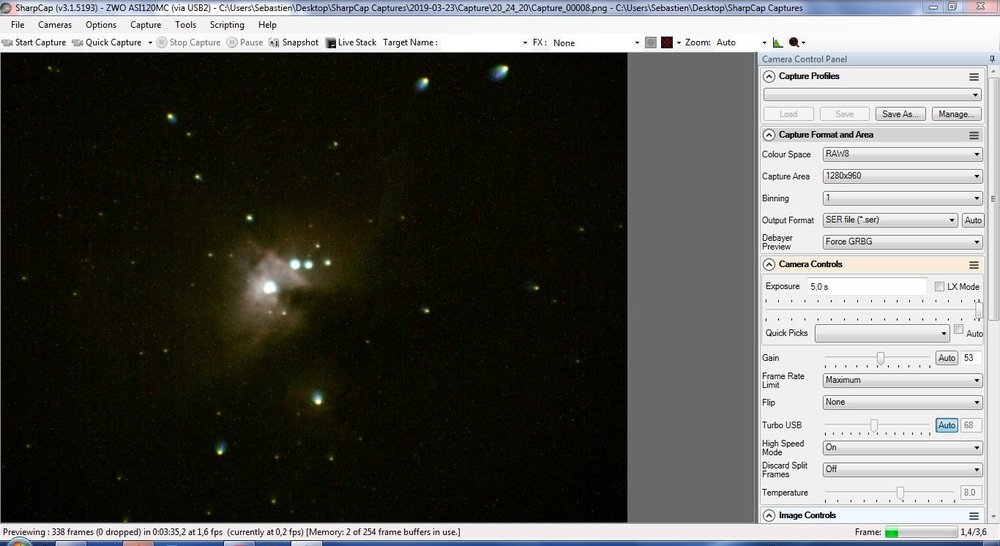Click the Load profile button
This screenshot has width=1000, height=546.
point(788,114)
